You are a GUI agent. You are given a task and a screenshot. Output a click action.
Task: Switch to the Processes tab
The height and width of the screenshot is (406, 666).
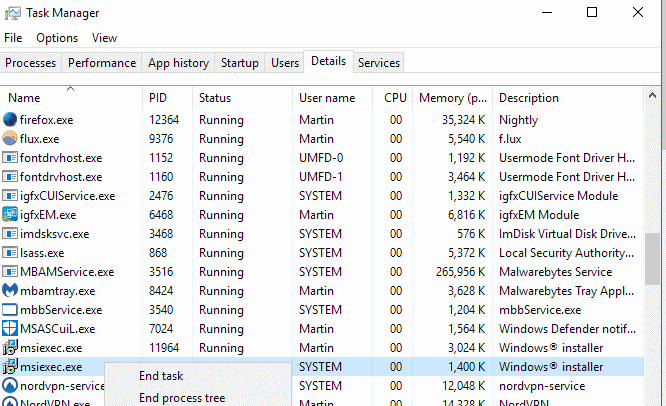31,63
